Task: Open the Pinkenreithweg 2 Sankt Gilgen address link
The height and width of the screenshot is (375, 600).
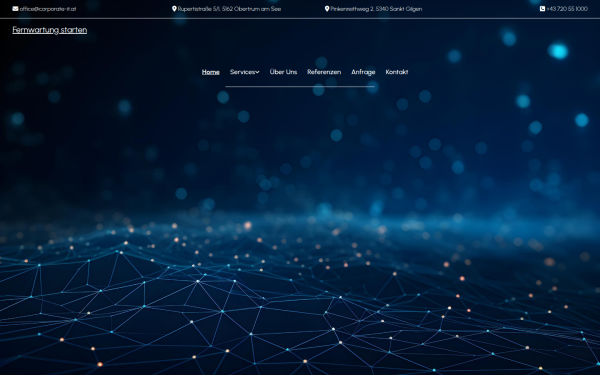Action: 376,8
